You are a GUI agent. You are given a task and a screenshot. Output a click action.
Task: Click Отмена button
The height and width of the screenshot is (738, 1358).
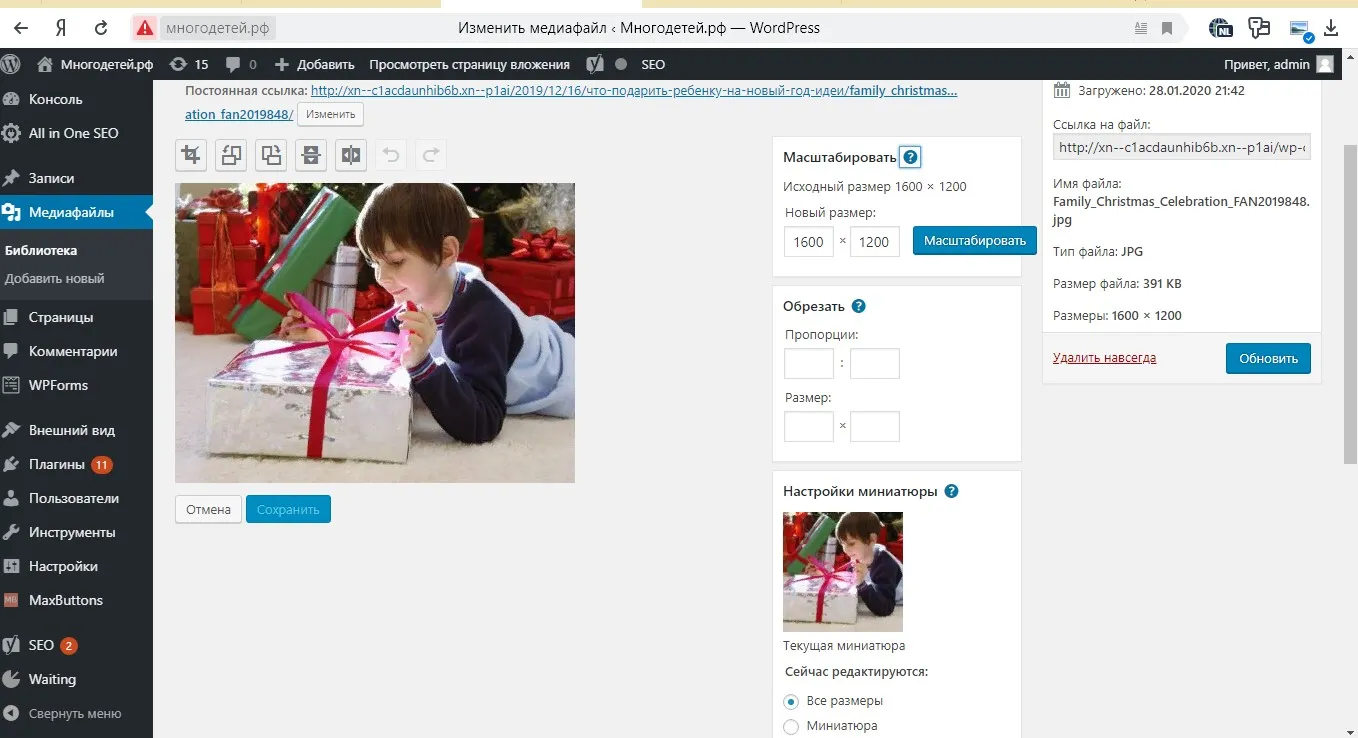coord(208,509)
